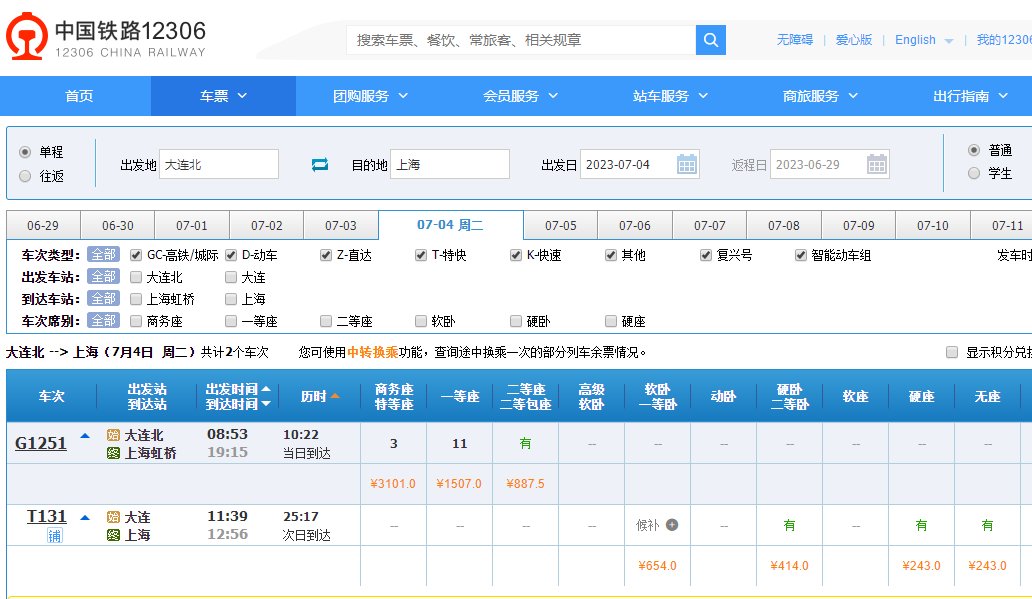Select the 往返 round-trip radio button
The width and height of the screenshot is (1032, 599).
(x=25, y=176)
